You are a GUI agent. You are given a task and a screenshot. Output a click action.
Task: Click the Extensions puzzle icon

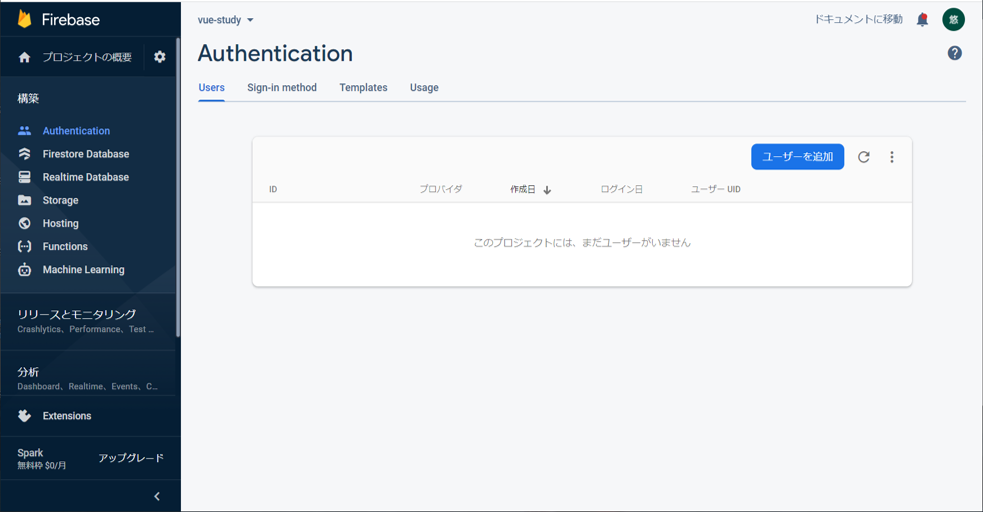point(24,415)
